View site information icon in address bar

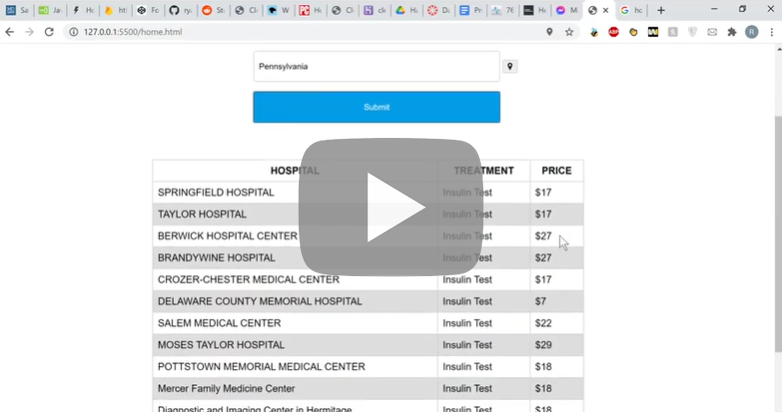(x=73, y=32)
